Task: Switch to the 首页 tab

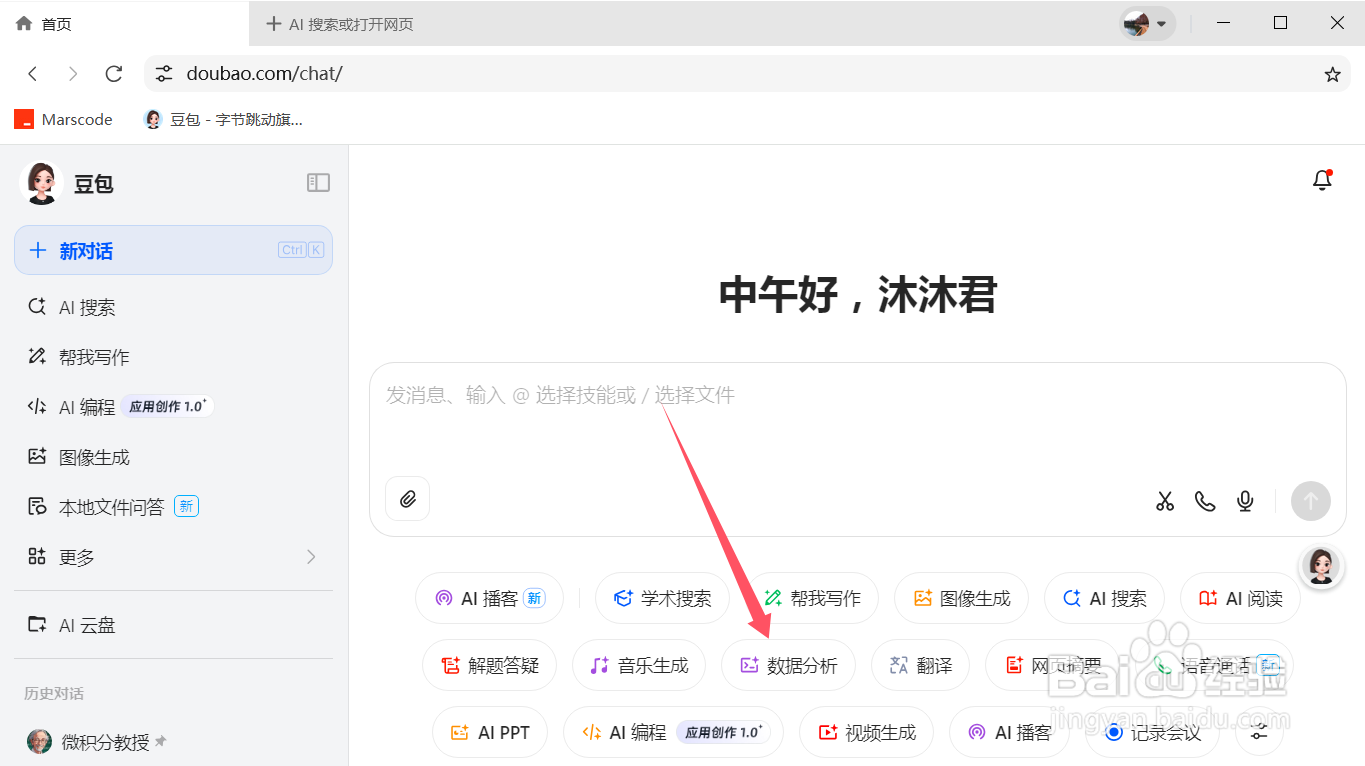Action: click(124, 23)
